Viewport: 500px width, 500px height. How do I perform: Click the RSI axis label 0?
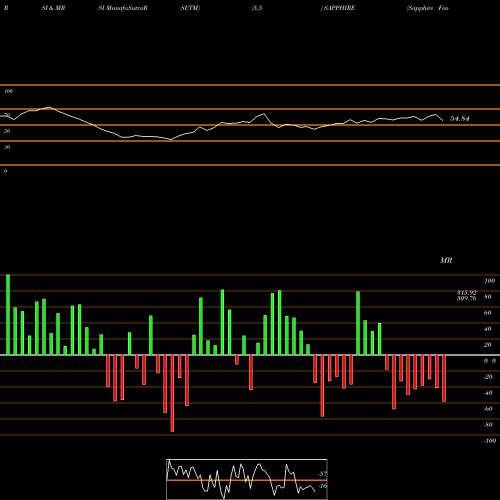[5, 171]
